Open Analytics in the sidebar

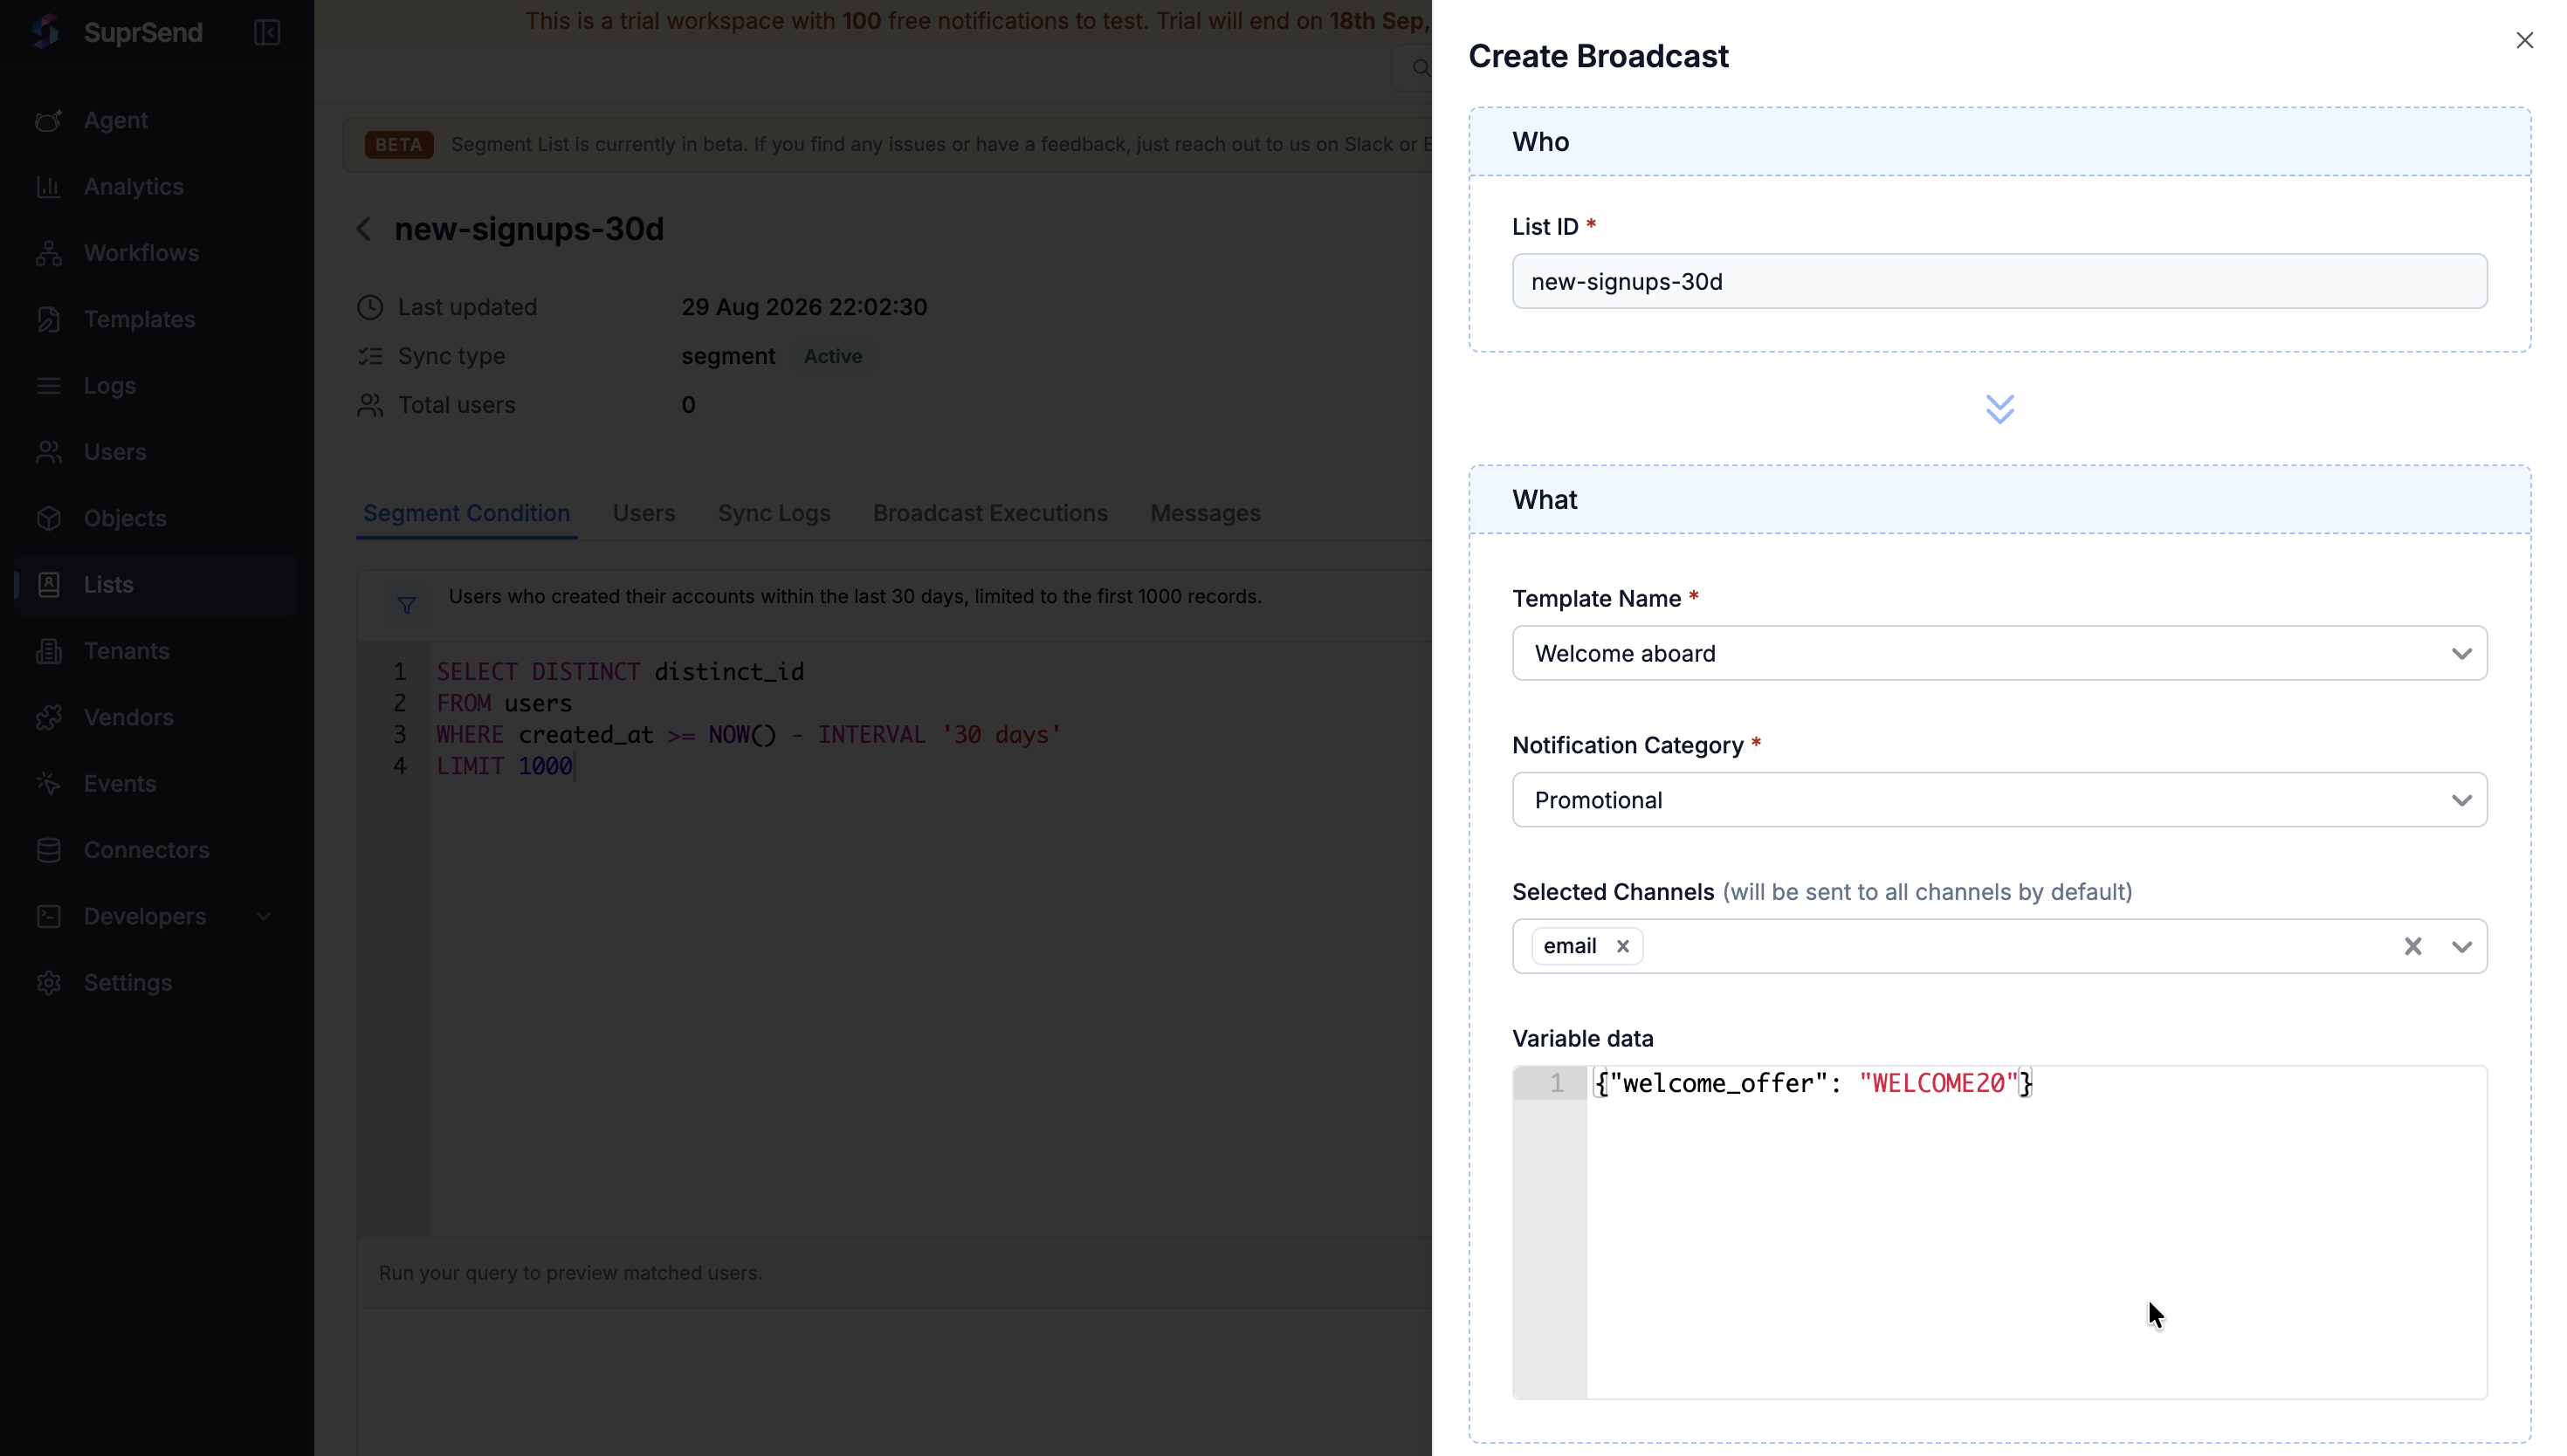(157, 186)
